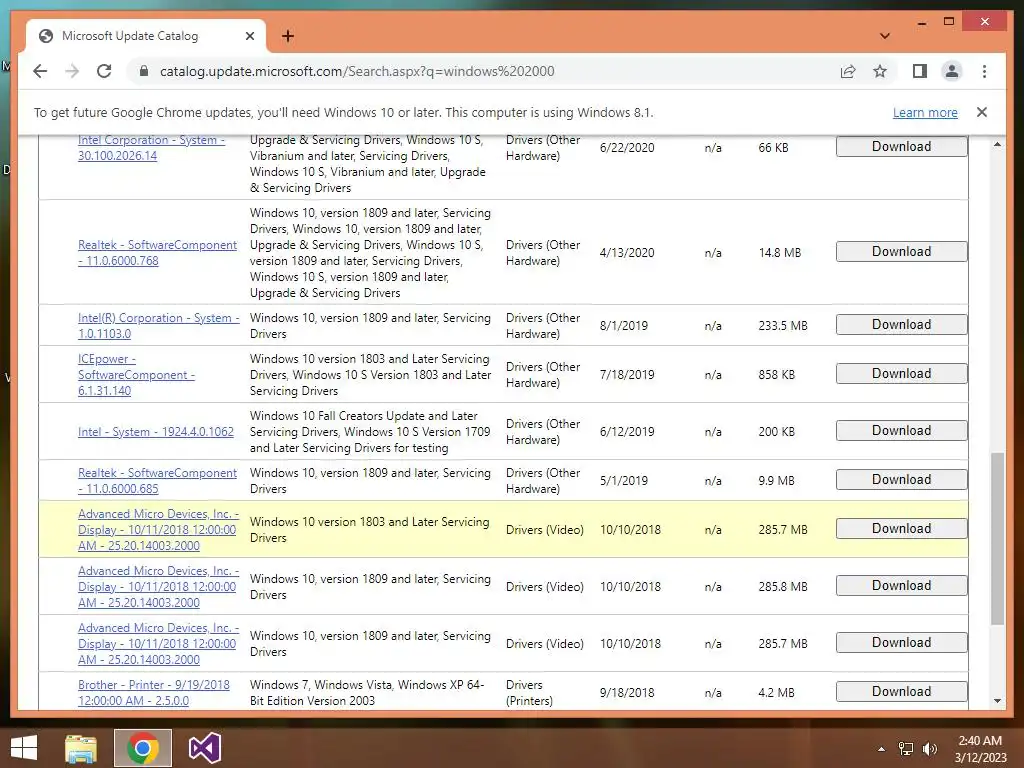Image resolution: width=1024 pixels, height=768 pixels.
Task: Click the page scrollbar up arrow
Action: (997, 144)
